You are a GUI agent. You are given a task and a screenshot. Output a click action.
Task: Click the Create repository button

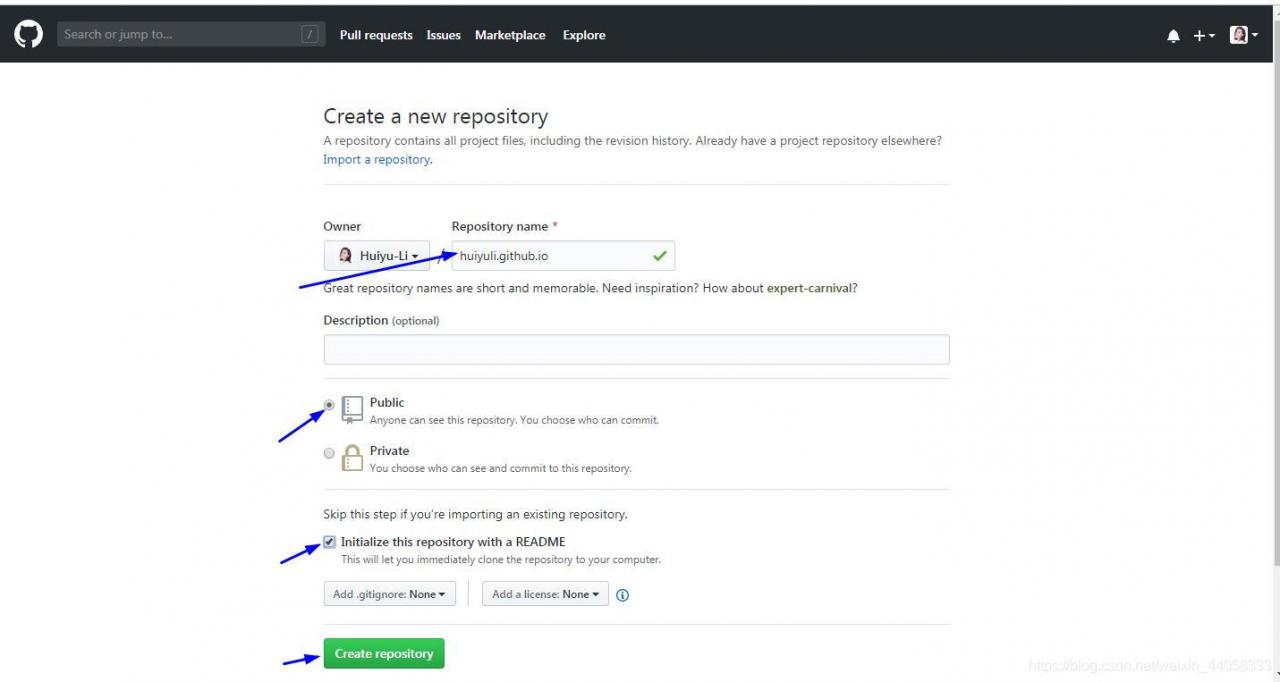[x=384, y=654]
